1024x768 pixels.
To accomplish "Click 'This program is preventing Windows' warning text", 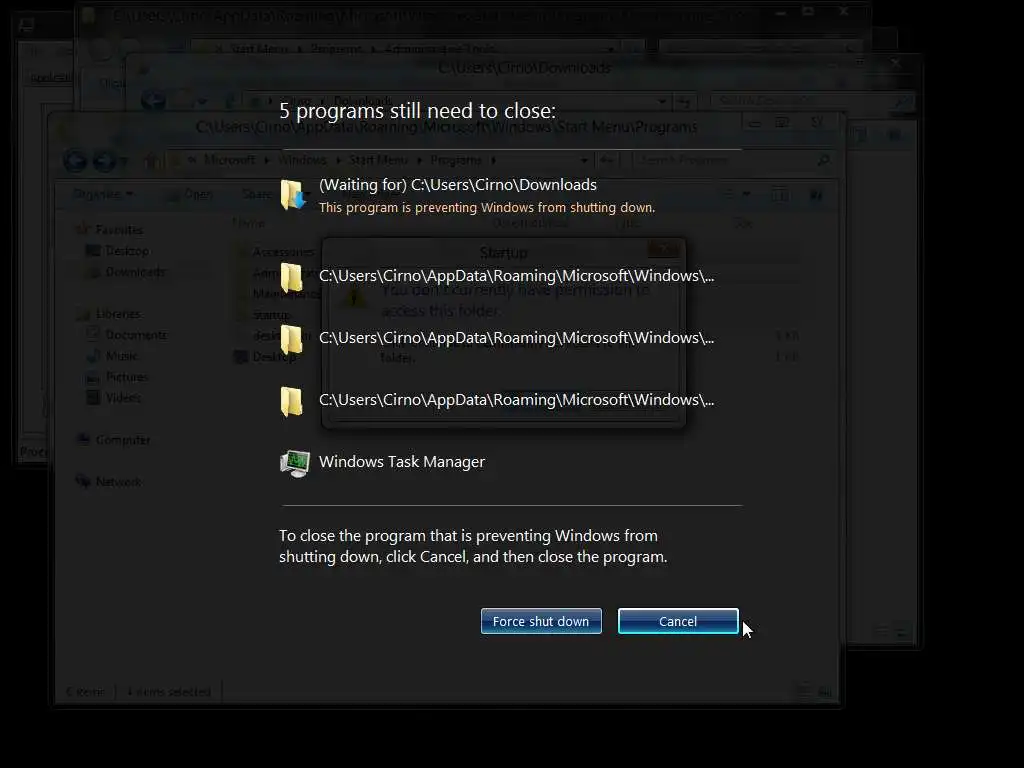I will 487,208.
